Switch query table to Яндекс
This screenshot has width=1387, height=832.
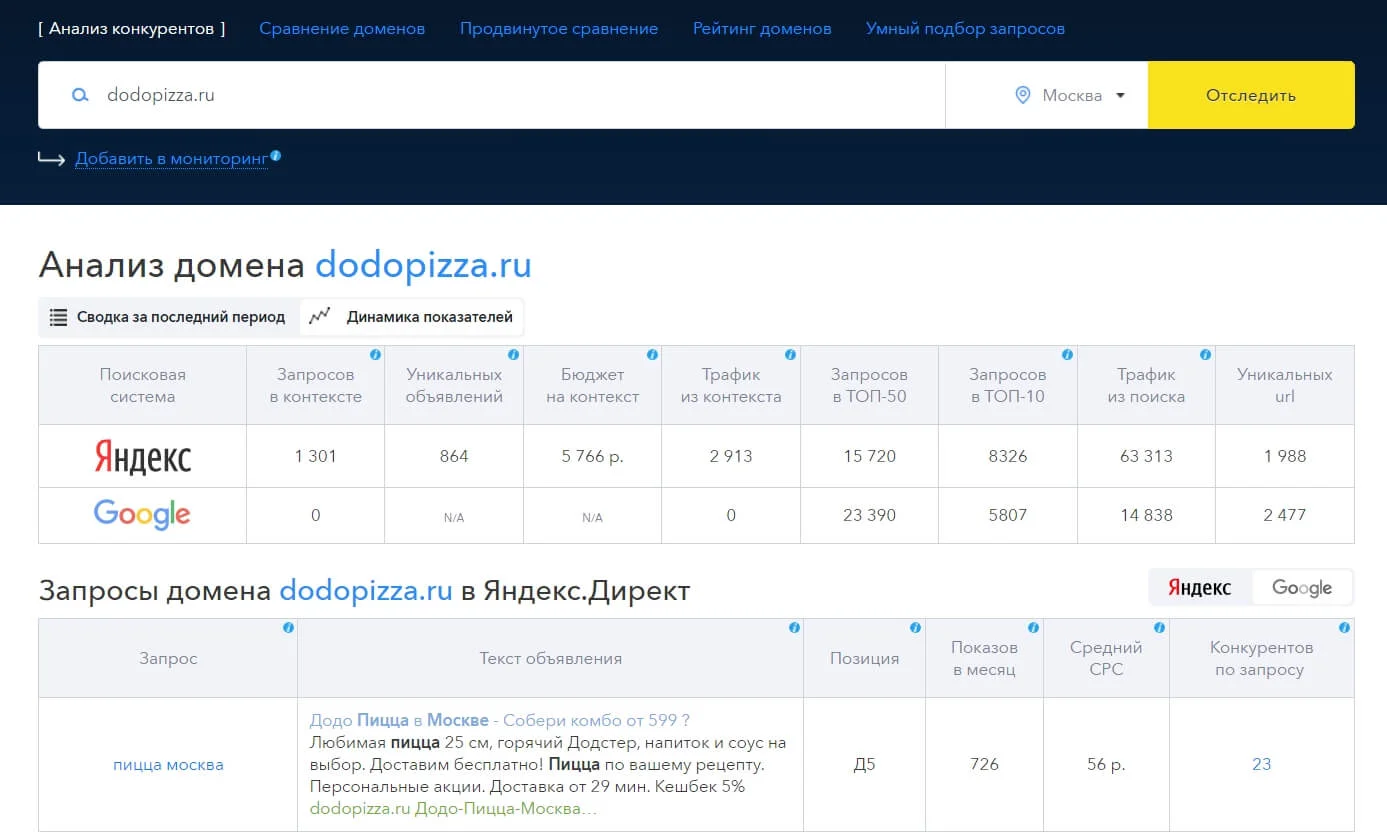point(1200,588)
